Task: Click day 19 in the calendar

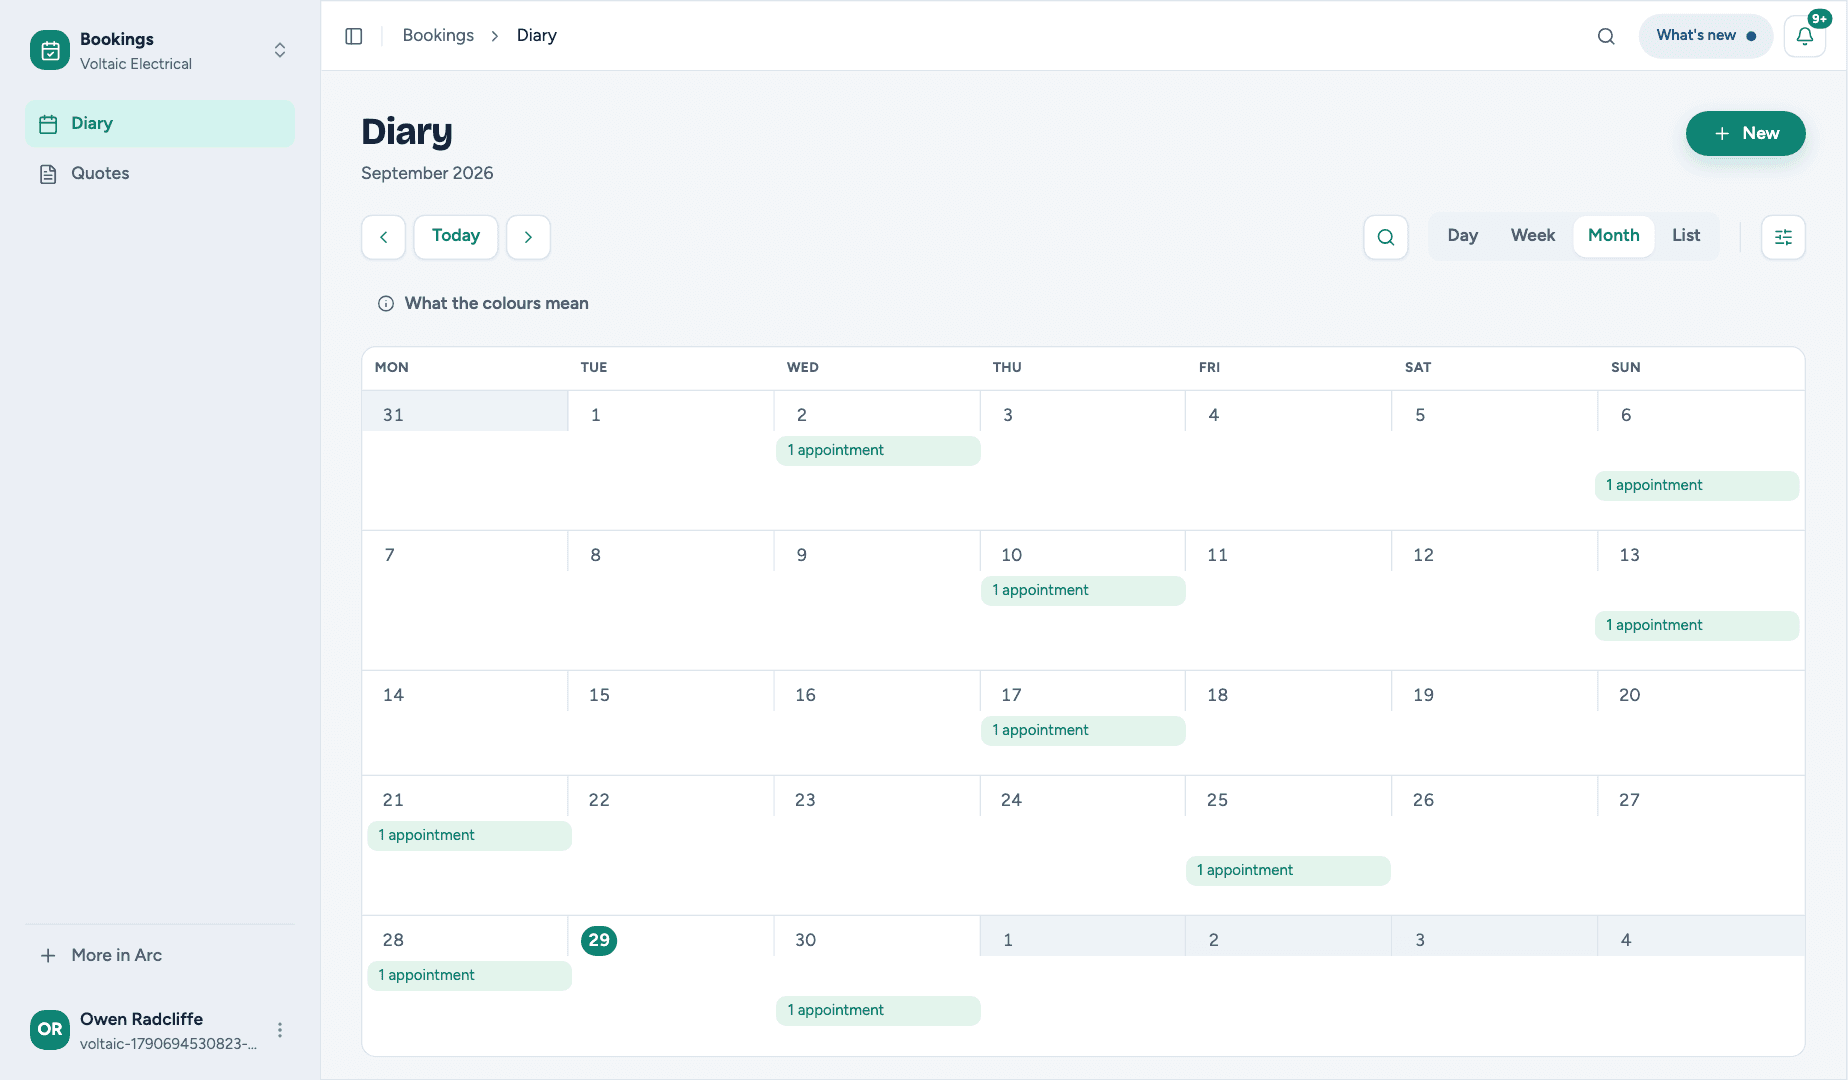Action: (x=1423, y=695)
